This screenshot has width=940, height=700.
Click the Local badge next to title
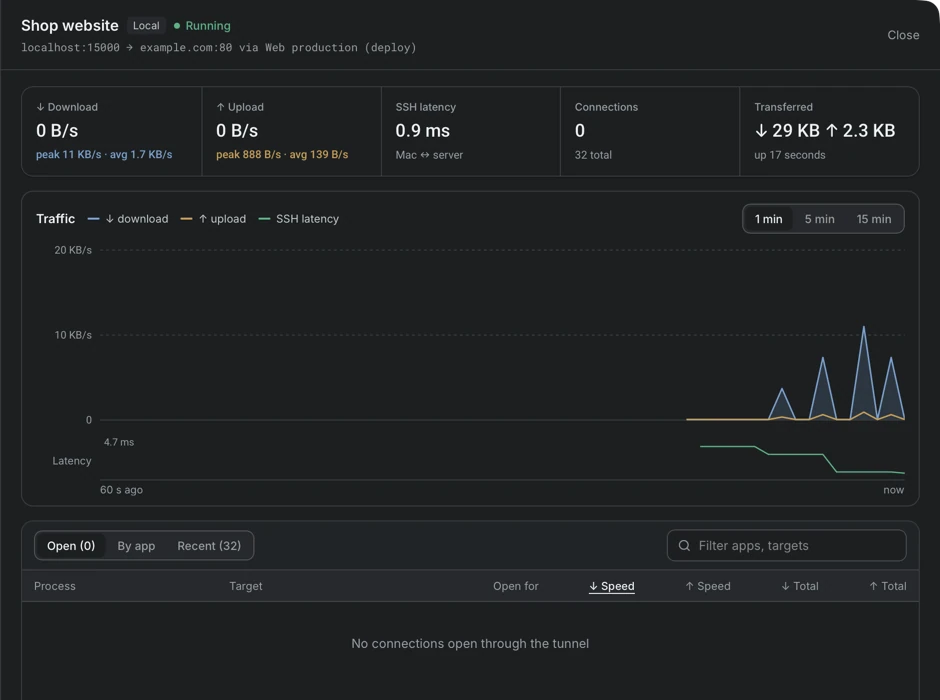(x=146, y=26)
